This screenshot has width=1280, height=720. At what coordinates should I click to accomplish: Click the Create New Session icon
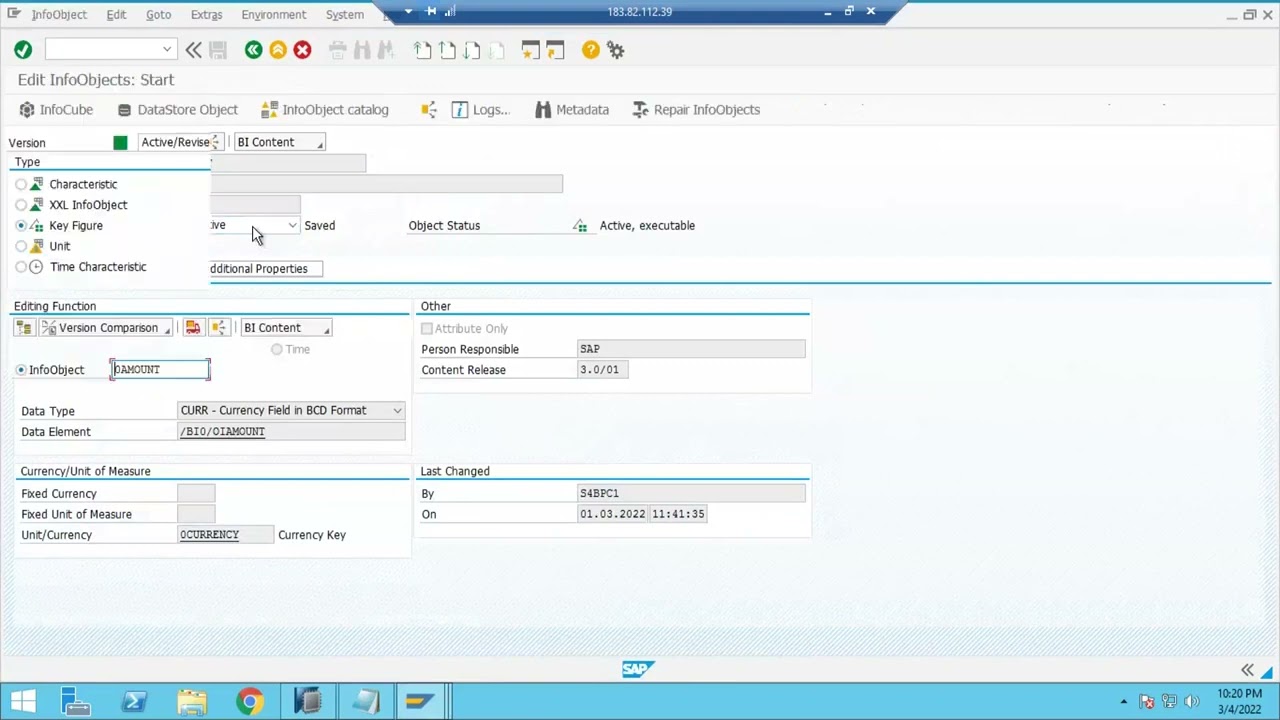click(x=531, y=50)
